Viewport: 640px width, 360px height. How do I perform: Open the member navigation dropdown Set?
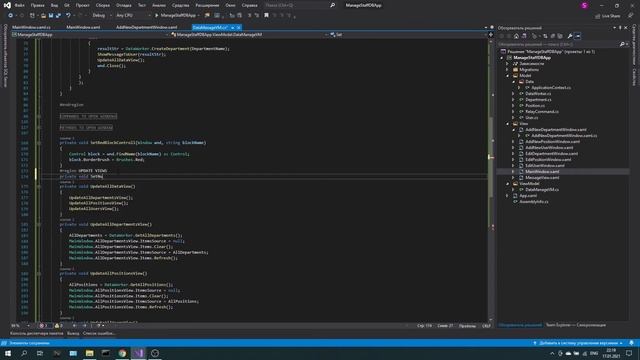(x=407, y=35)
